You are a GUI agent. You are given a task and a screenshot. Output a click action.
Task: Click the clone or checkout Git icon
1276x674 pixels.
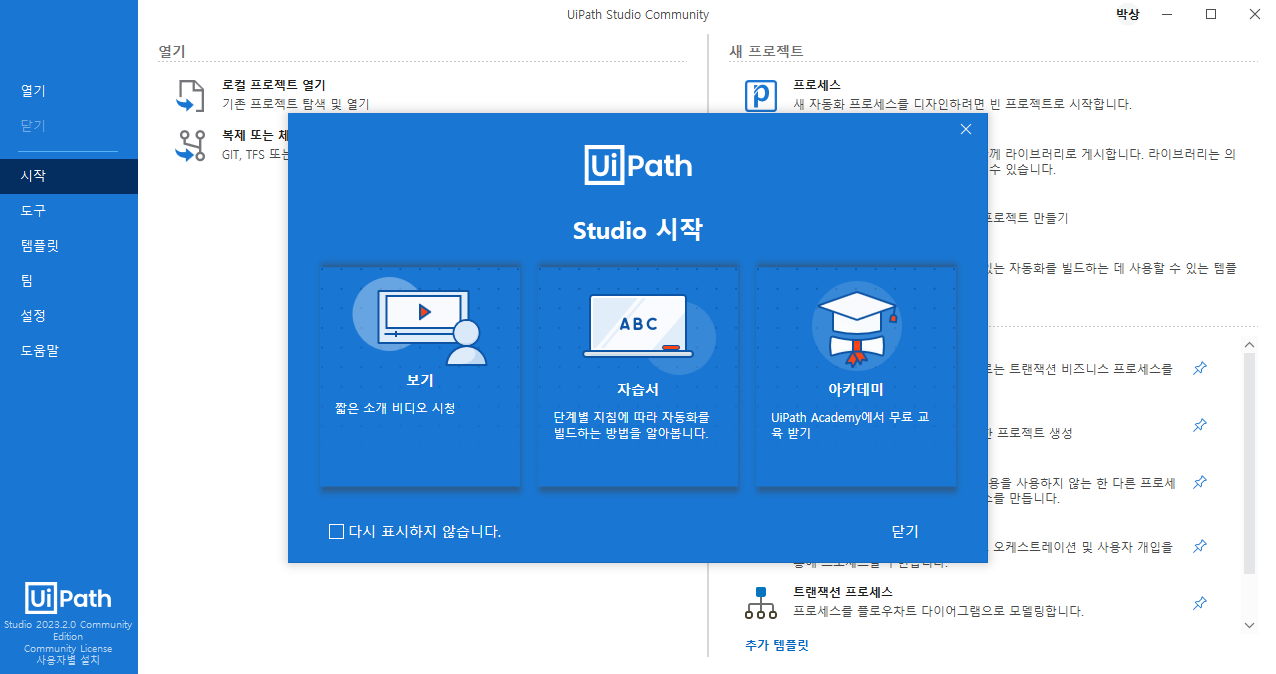point(190,146)
